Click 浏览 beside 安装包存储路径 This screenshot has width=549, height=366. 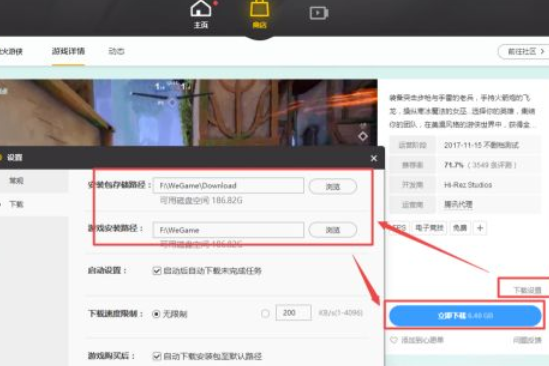coord(333,186)
